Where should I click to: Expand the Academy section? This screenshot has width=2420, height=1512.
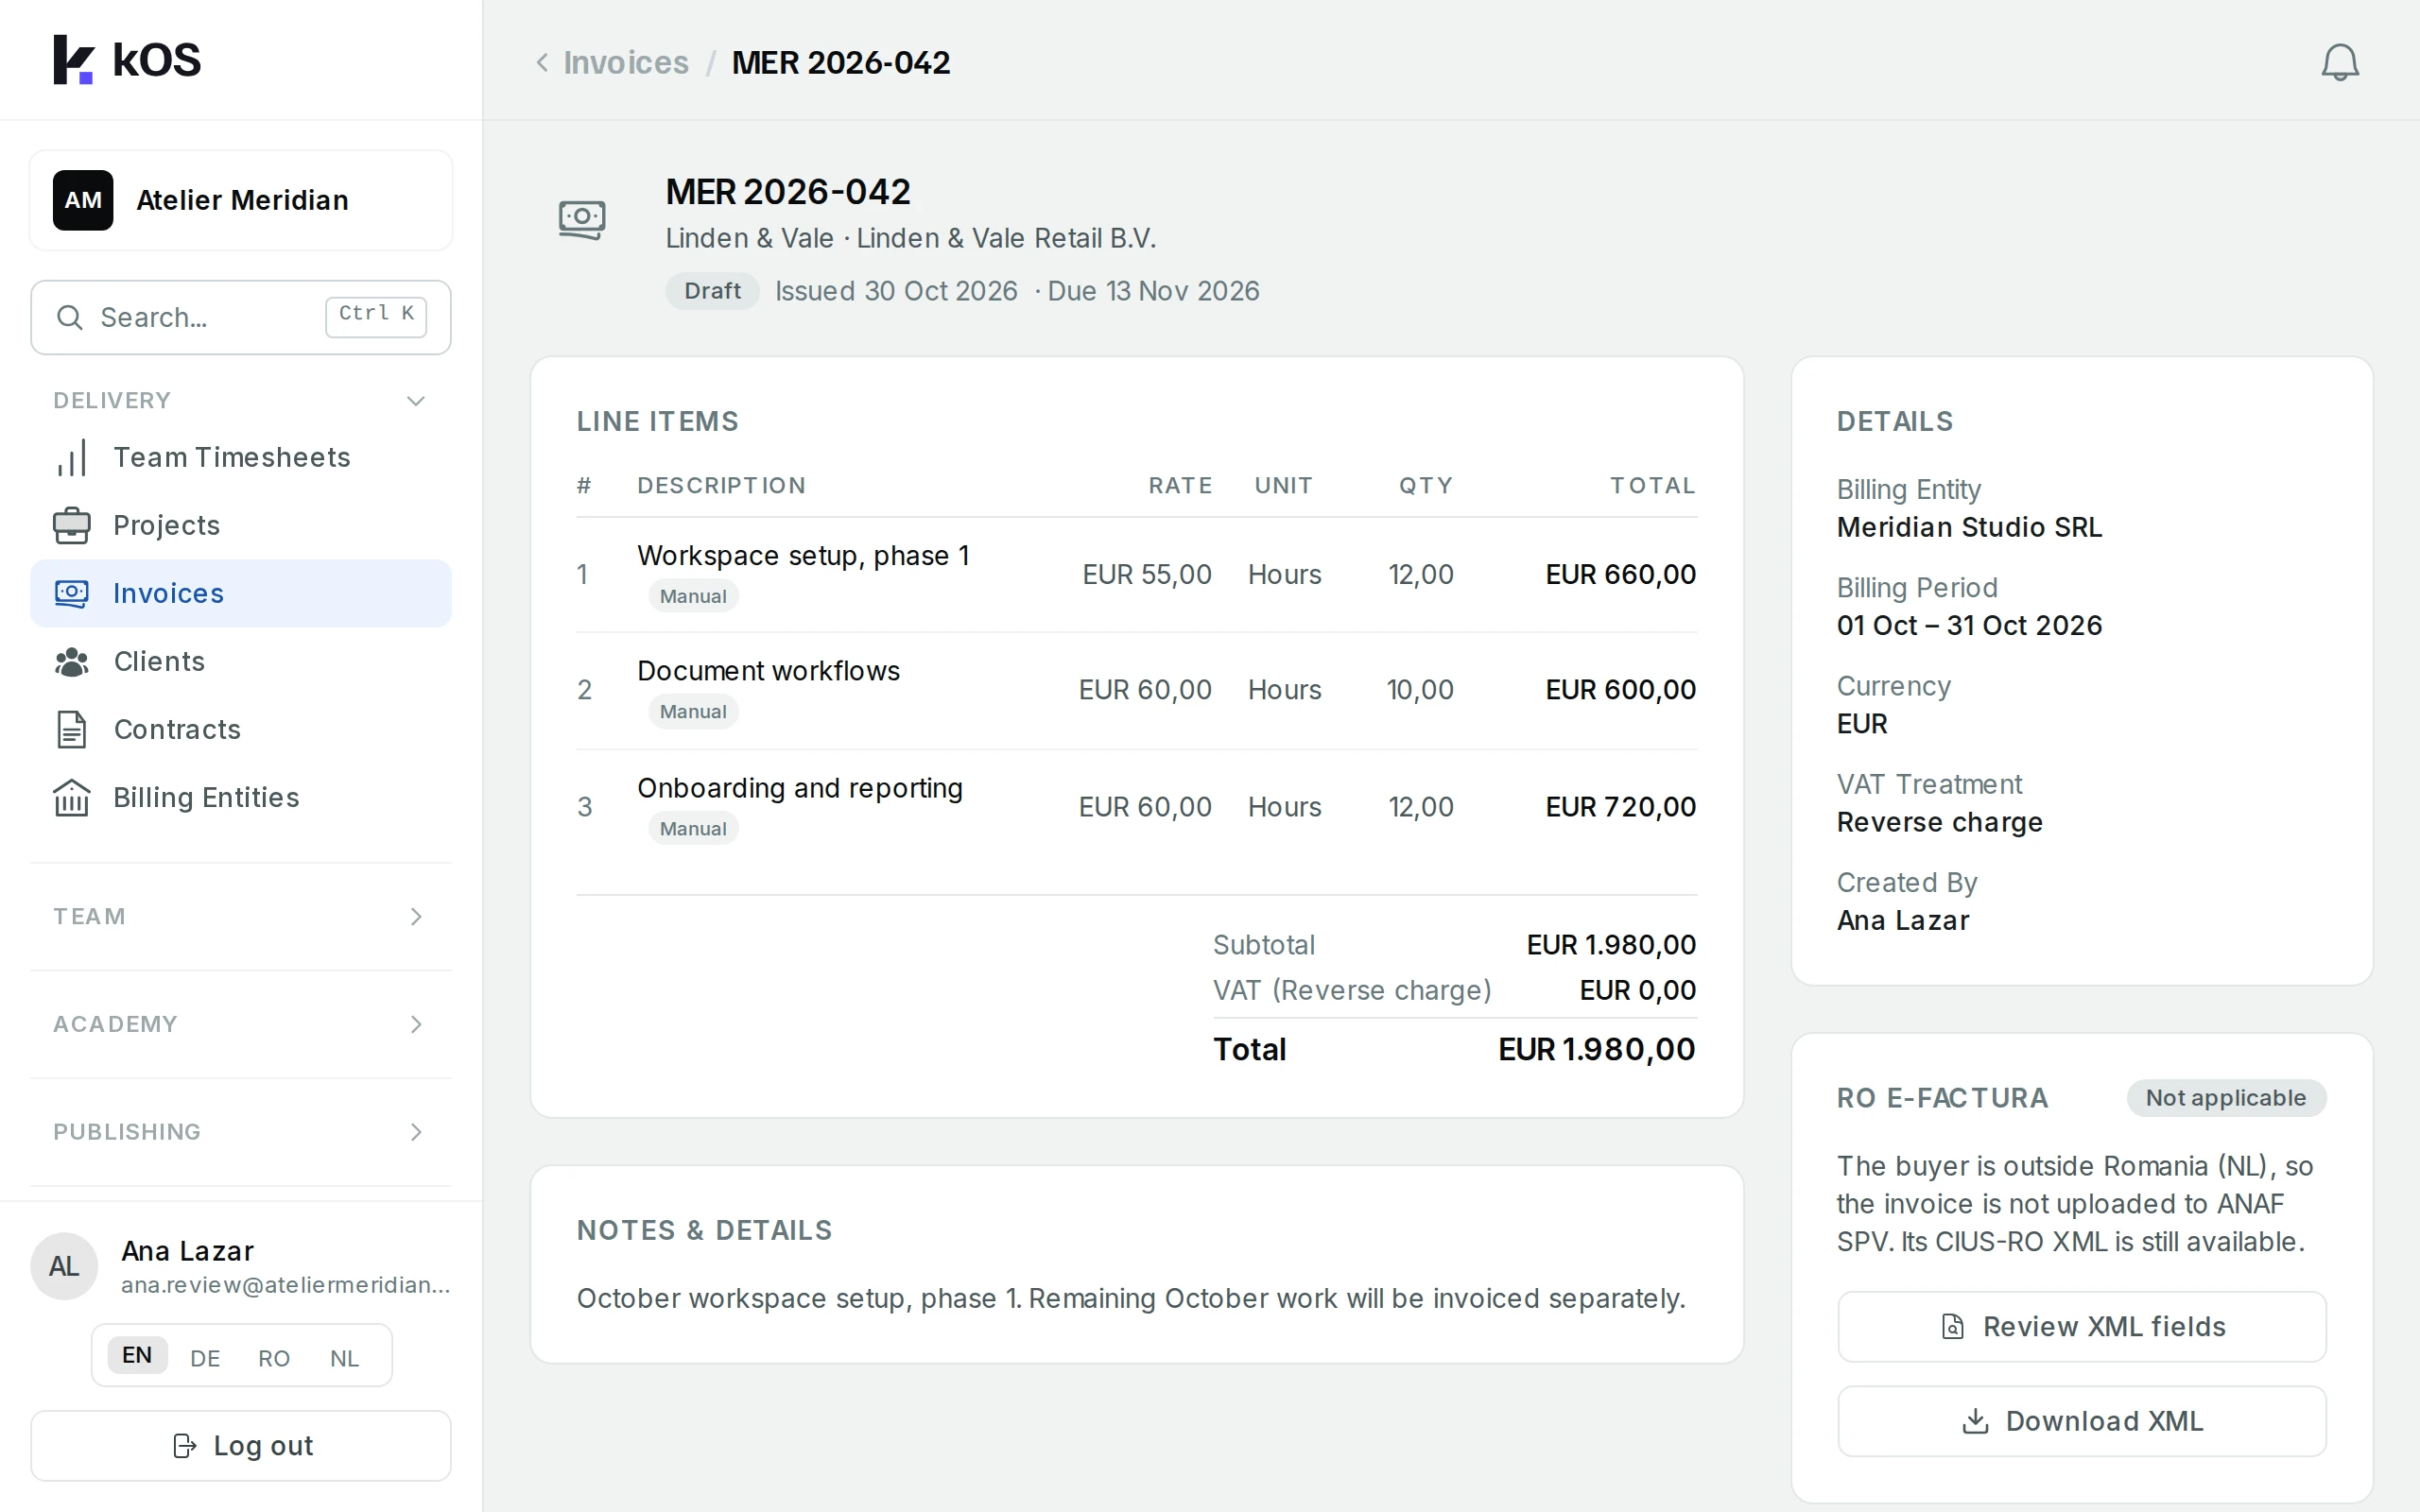(x=241, y=1024)
